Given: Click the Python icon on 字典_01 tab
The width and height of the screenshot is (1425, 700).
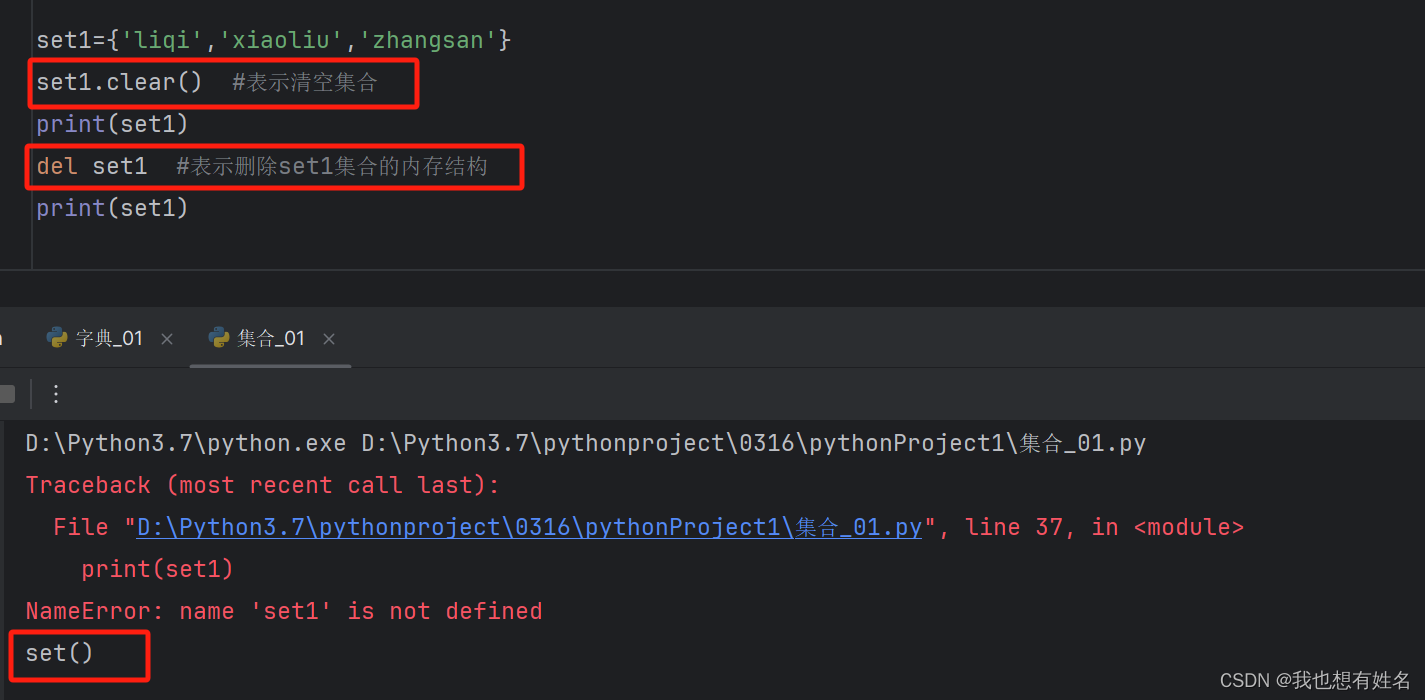Looking at the screenshot, I should pyautogui.click(x=57, y=338).
